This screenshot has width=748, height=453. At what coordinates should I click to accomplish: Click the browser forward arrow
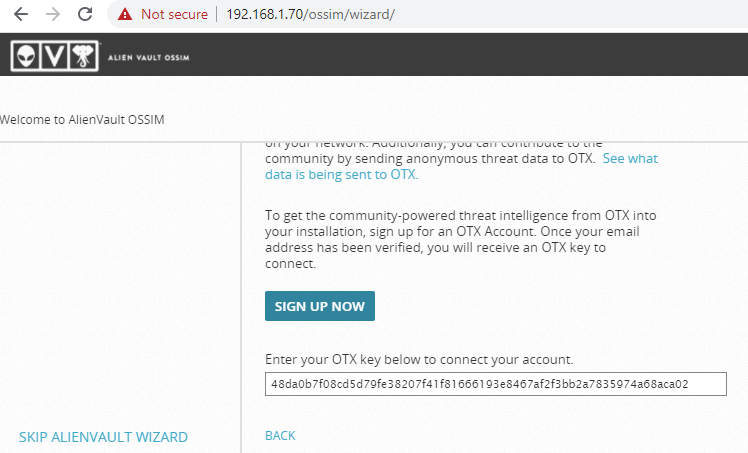pyautogui.click(x=53, y=15)
